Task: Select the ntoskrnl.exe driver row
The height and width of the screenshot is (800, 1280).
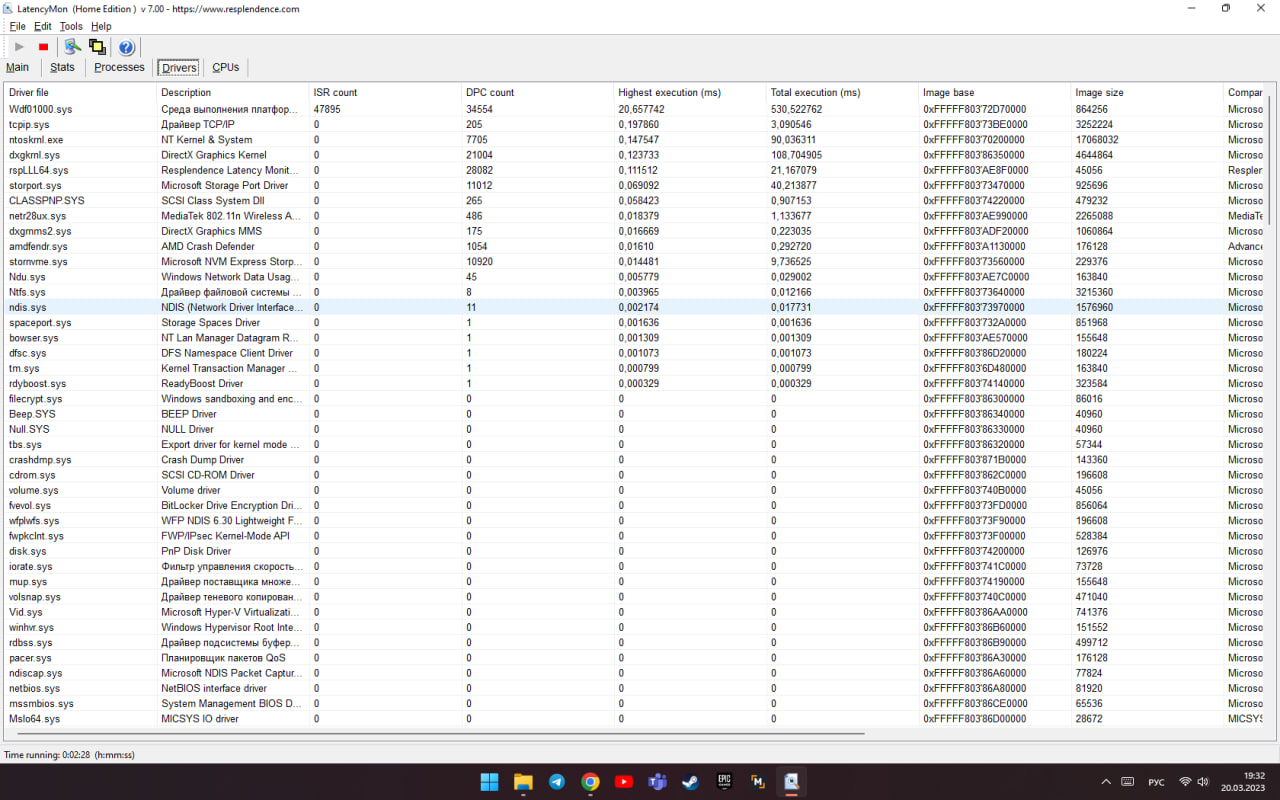Action: tap(633, 140)
